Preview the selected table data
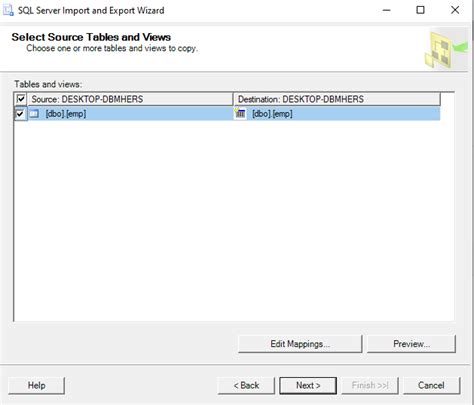This screenshot has width=474, height=405. pyautogui.click(x=411, y=344)
